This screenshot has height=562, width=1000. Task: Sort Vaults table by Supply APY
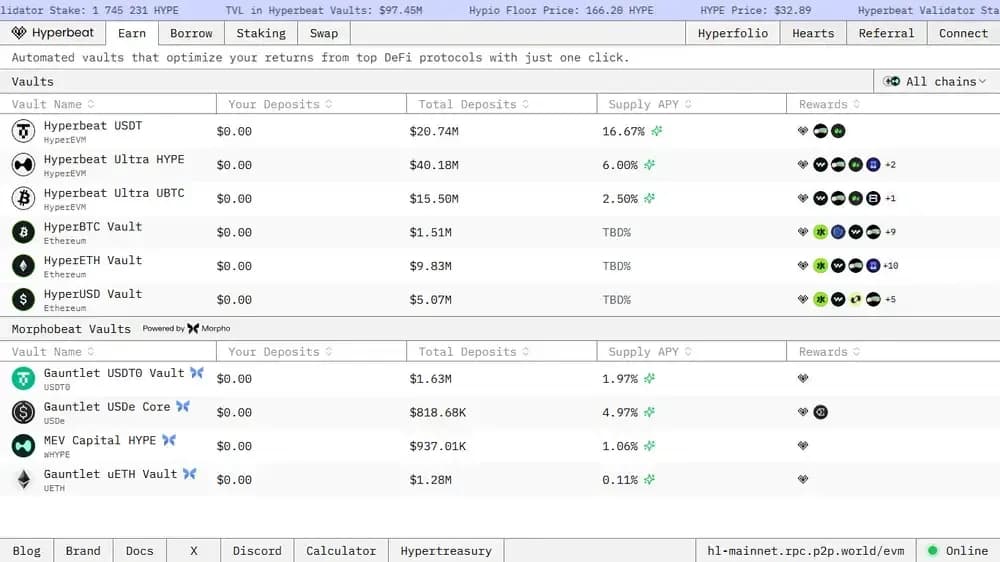pos(643,104)
